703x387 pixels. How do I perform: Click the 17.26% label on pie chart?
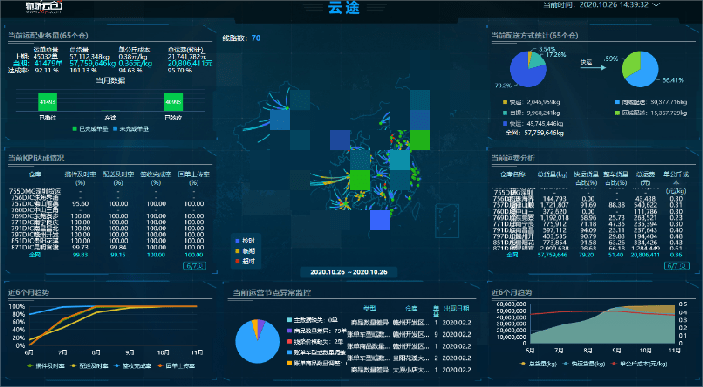pos(556,55)
